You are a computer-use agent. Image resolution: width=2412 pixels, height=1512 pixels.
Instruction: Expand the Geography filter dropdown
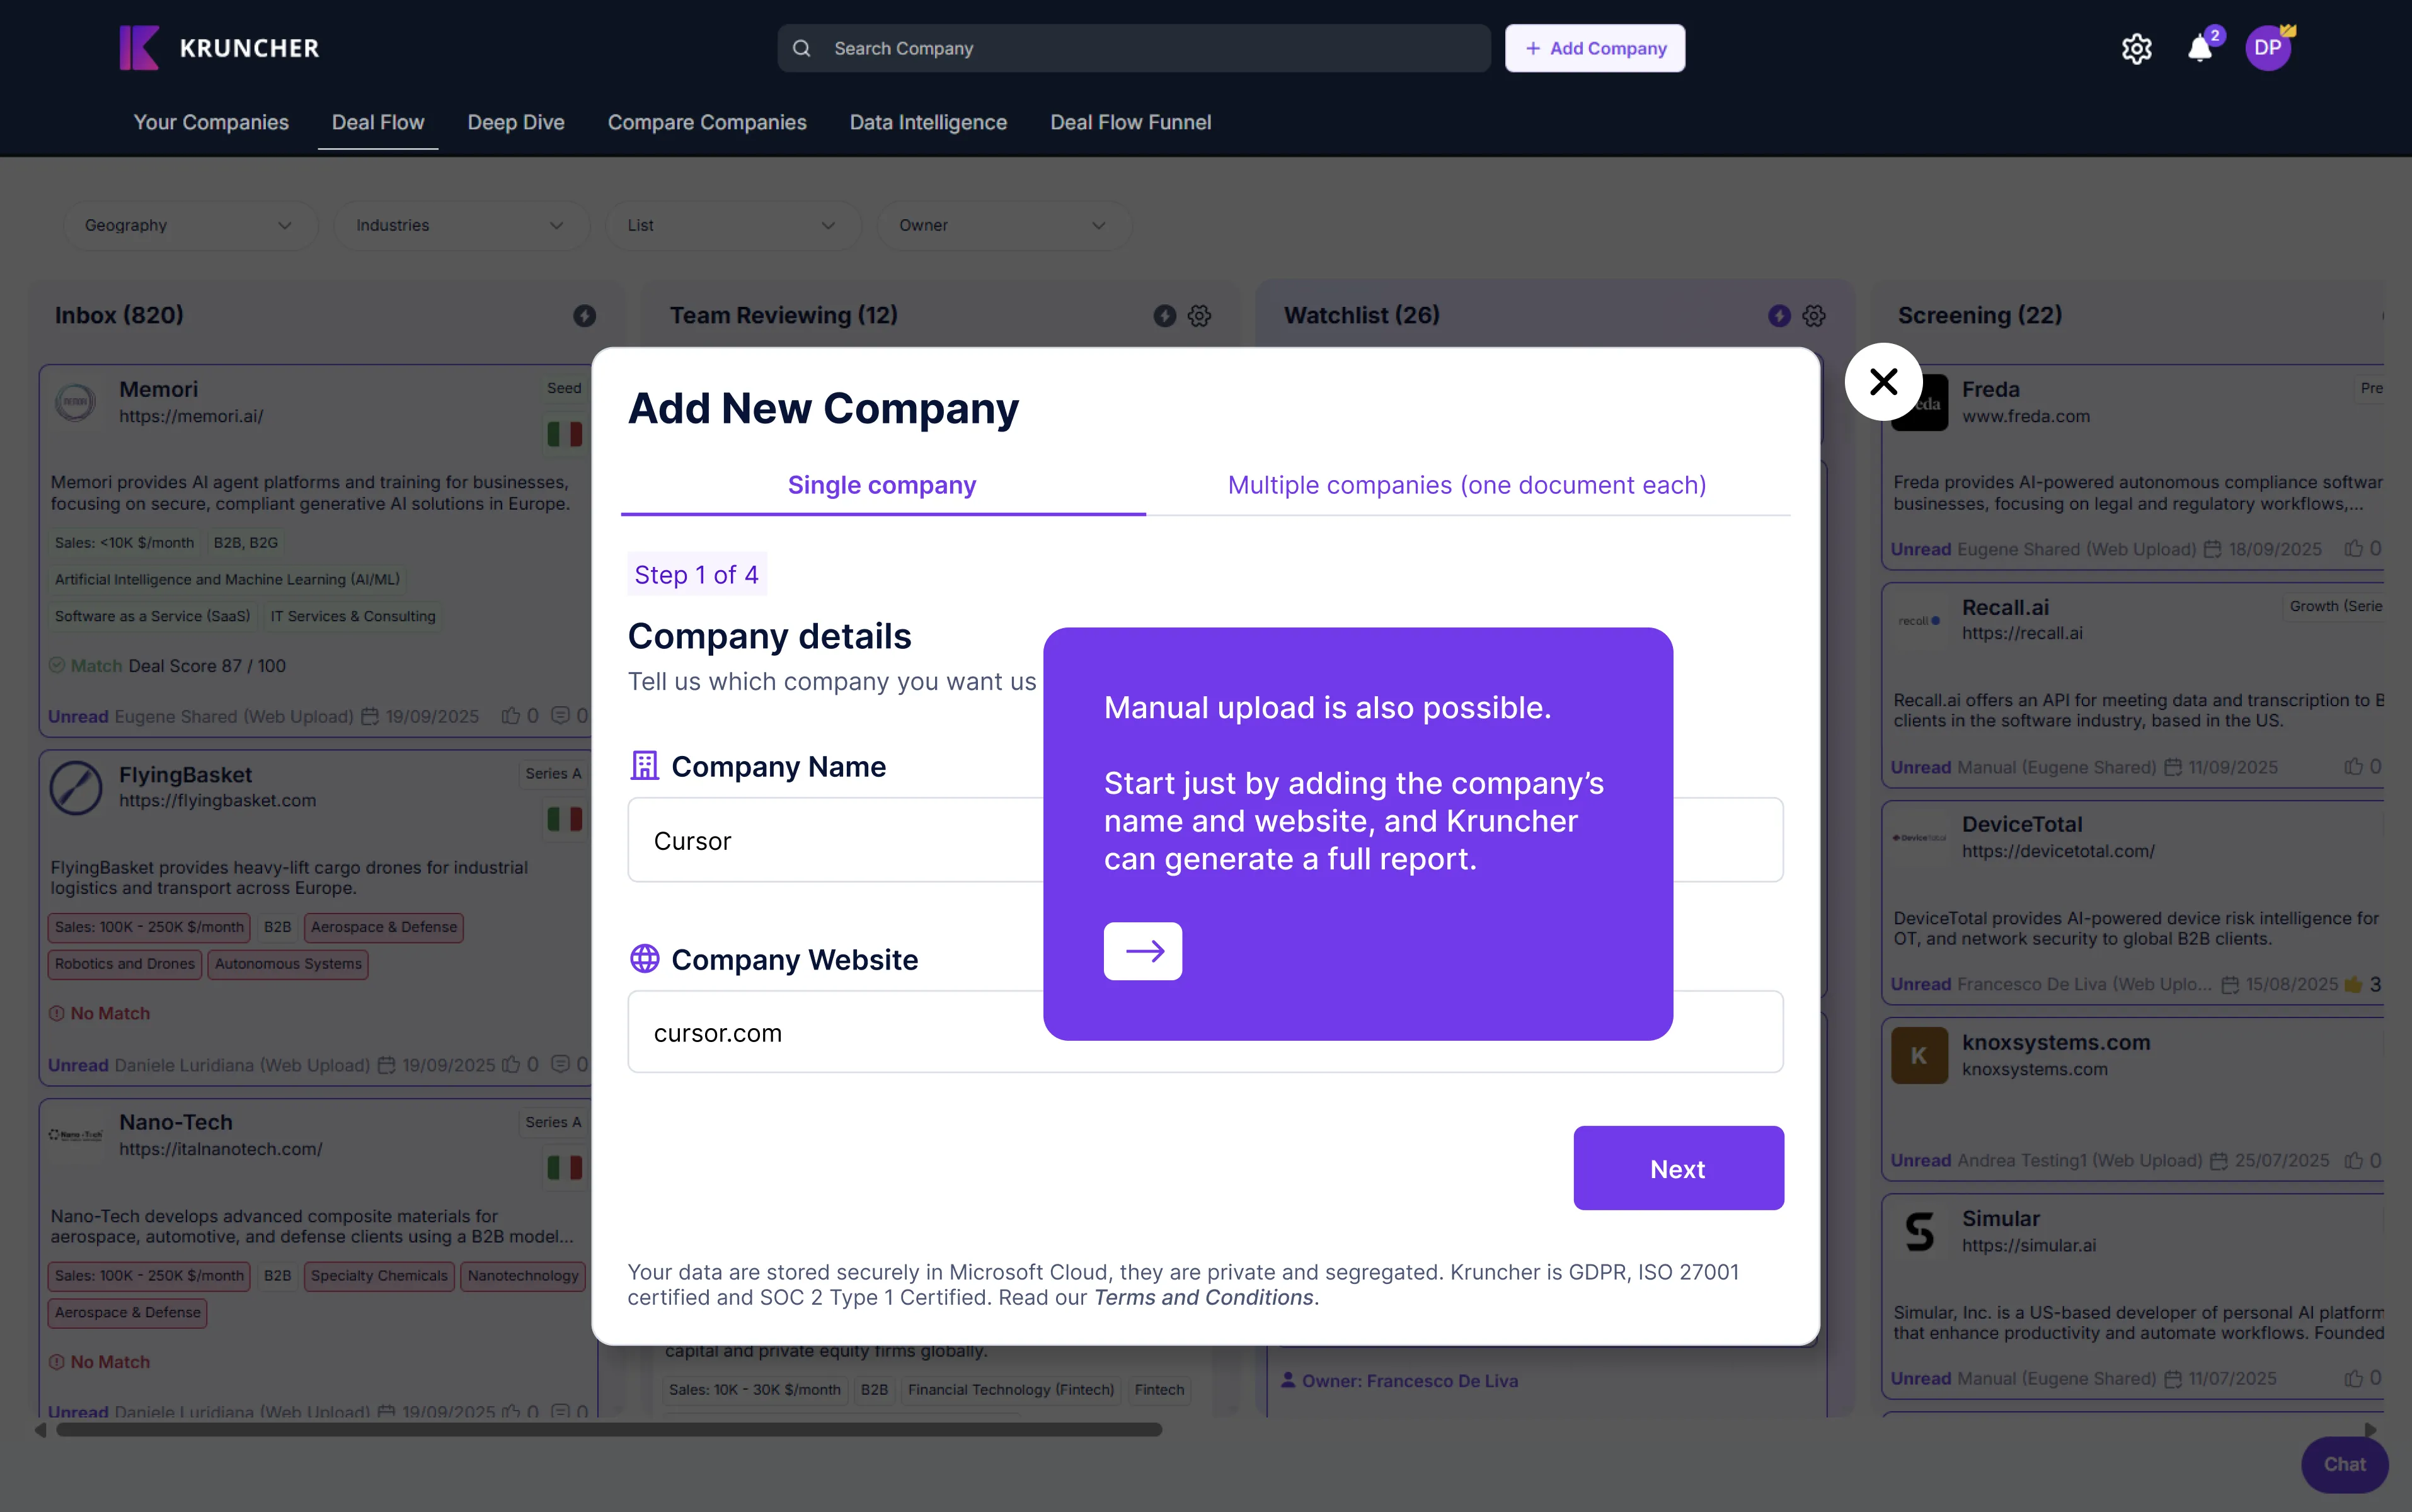[189, 226]
